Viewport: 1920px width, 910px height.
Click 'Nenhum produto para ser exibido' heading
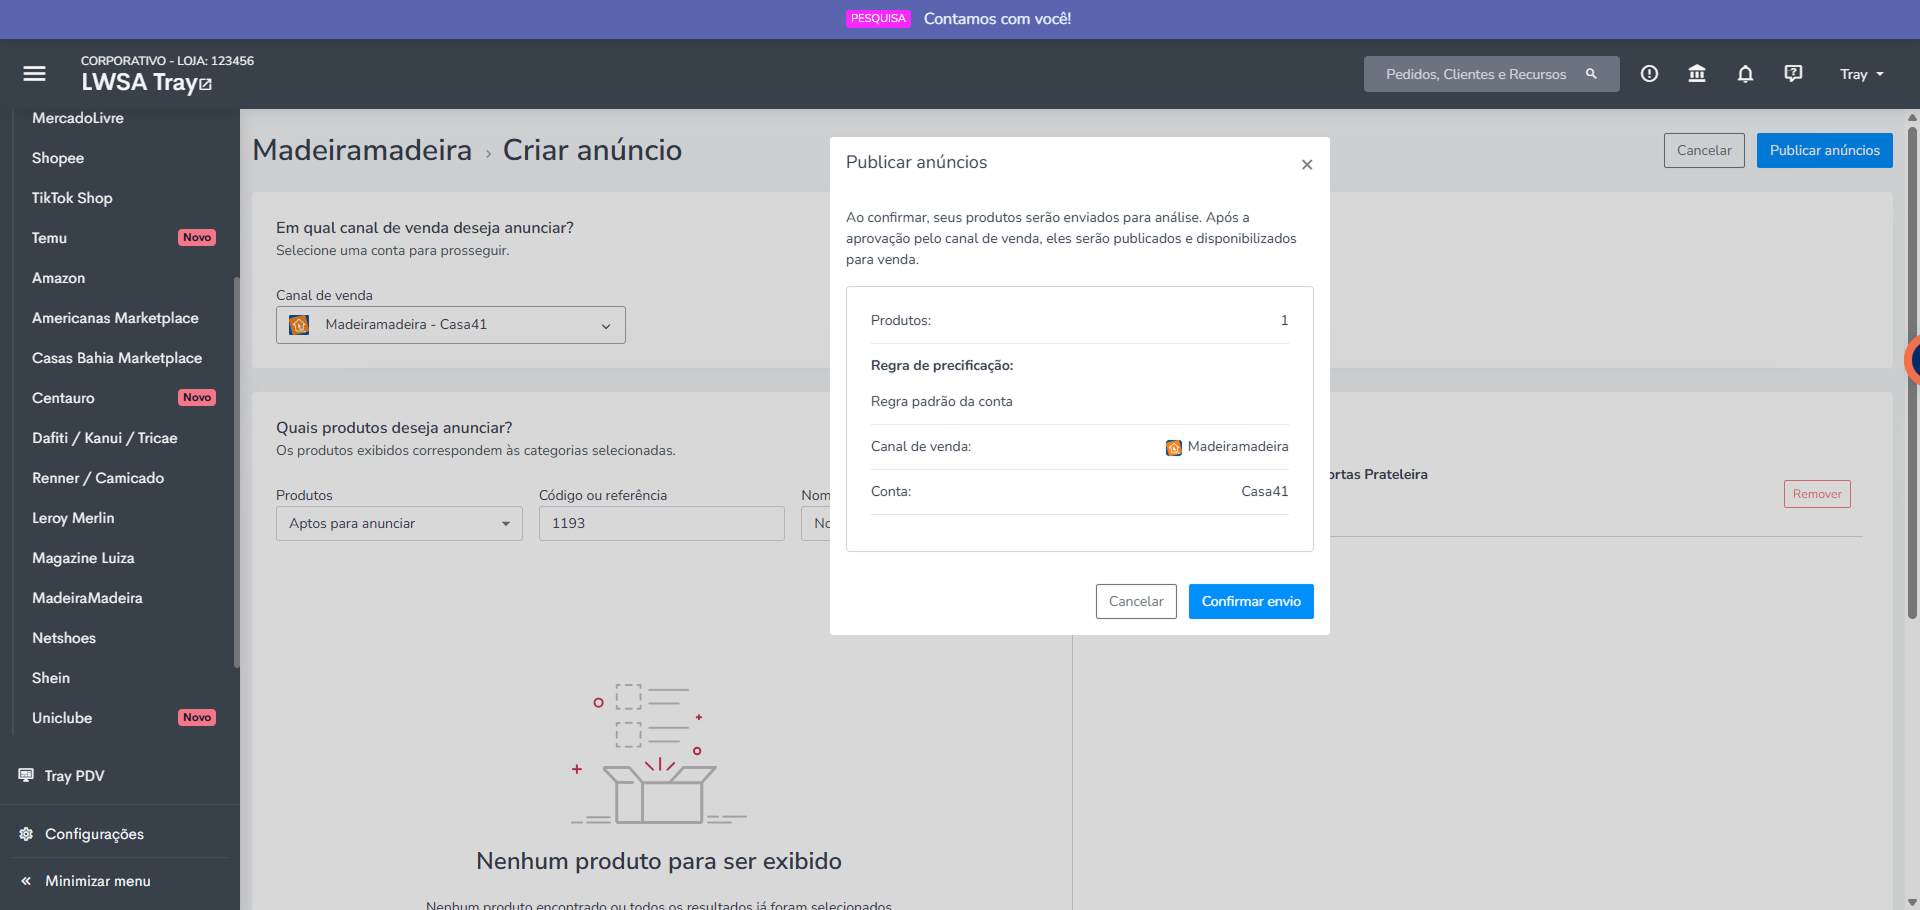pos(659,861)
